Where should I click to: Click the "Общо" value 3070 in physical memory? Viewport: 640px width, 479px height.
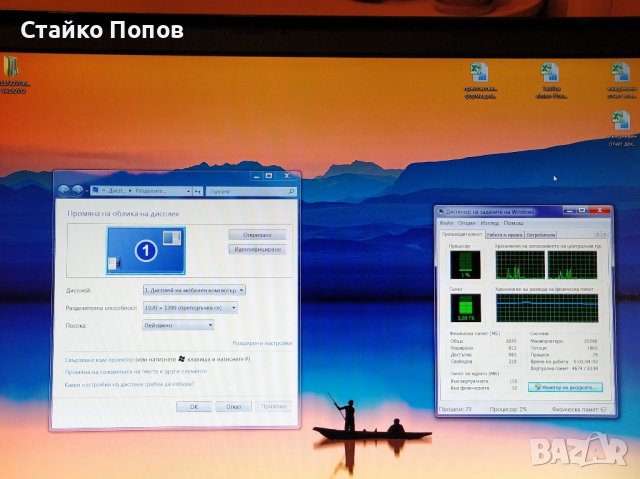(511, 341)
